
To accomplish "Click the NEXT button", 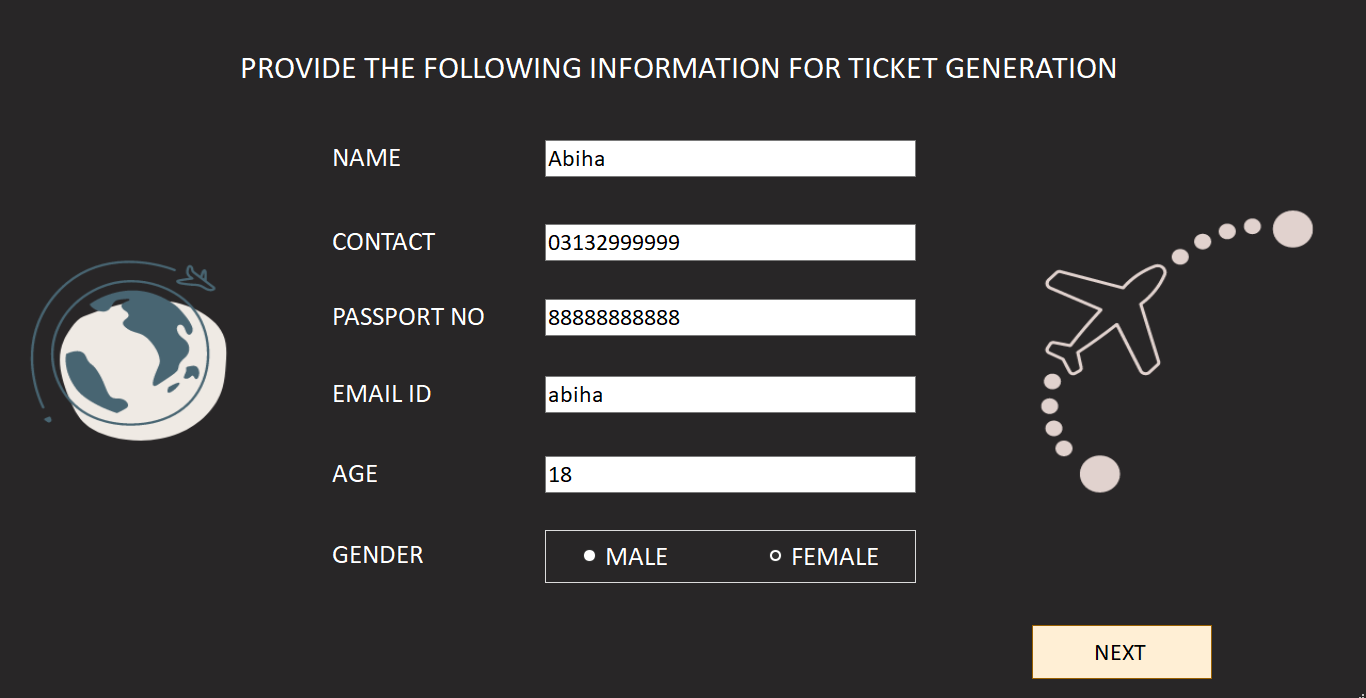I will pyautogui.click(x=1120, y=651).
